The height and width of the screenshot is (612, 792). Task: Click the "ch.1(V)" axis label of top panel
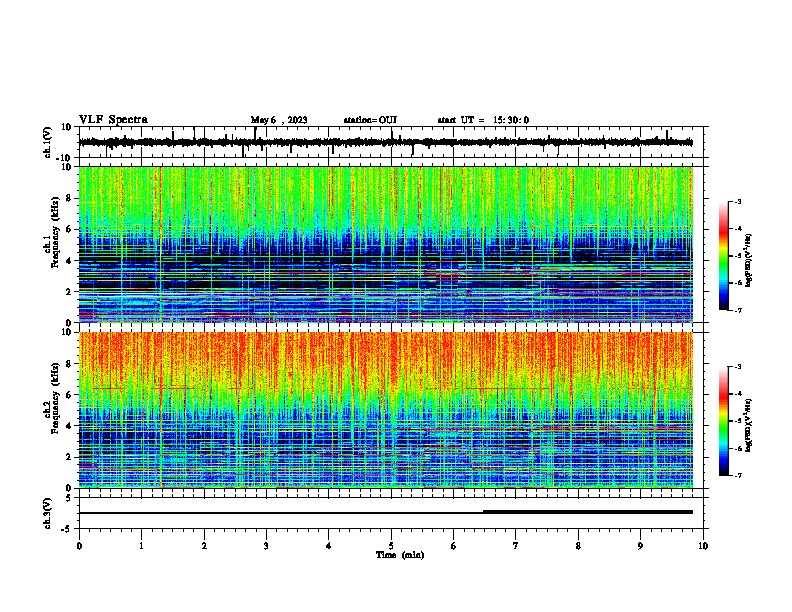(x=48, y=142)
